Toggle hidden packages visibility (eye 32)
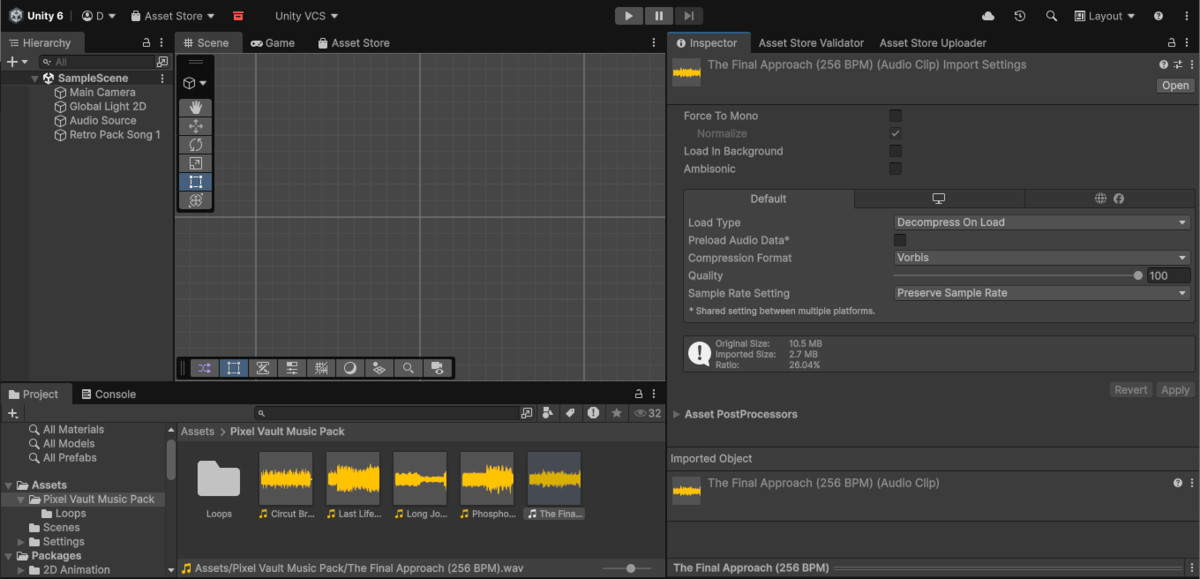Image resolution: width=1200 pixels, height=579 pixels. pyautogui.click(x=649, y=413)
